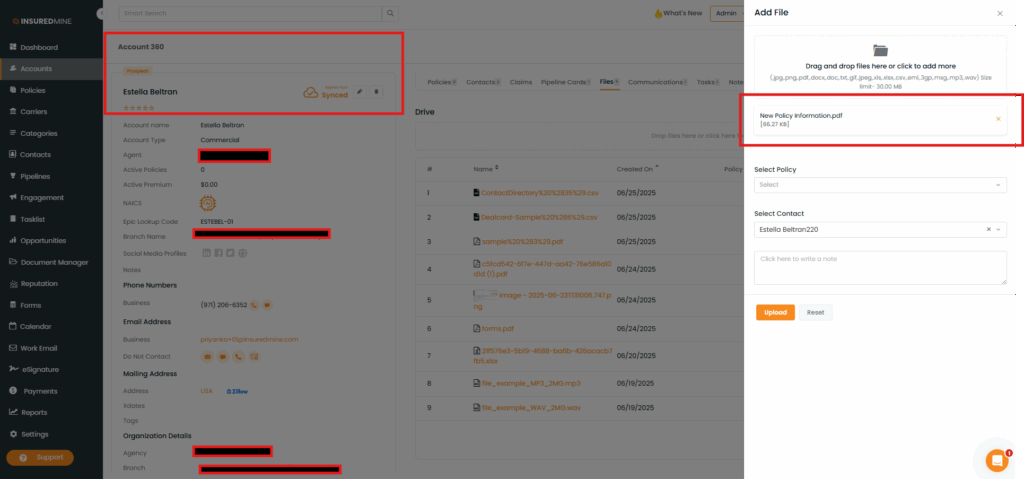This screenshot has height=479, width=1024.
Task: Toggle Do Not Contact mail option
Action: click(x=254, y=357)
